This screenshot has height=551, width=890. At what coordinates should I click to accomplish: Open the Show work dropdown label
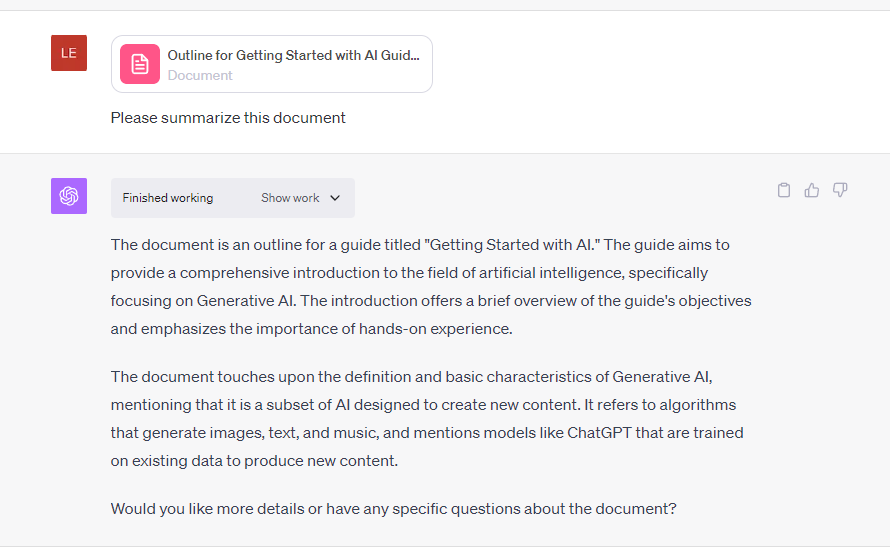[290, 198]
